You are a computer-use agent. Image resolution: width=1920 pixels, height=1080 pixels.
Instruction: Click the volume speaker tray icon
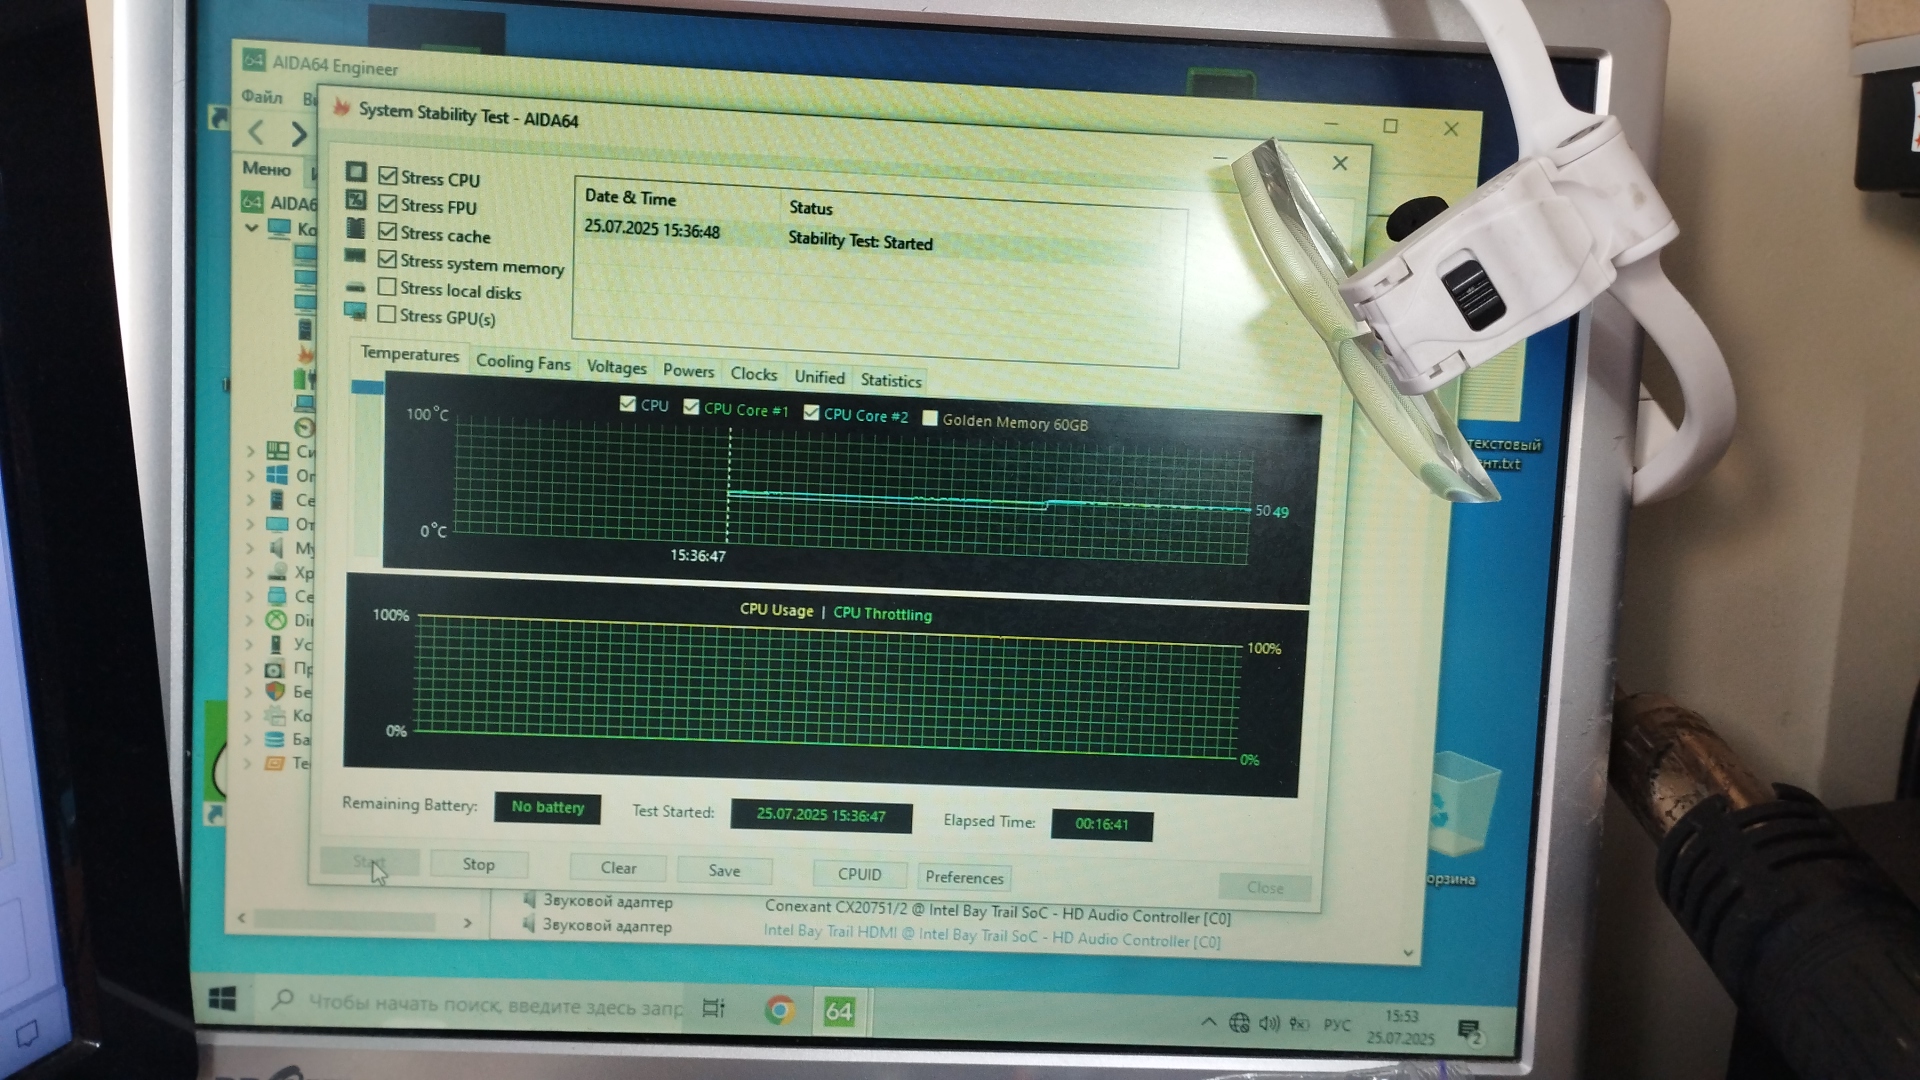click(1268, 1023)
